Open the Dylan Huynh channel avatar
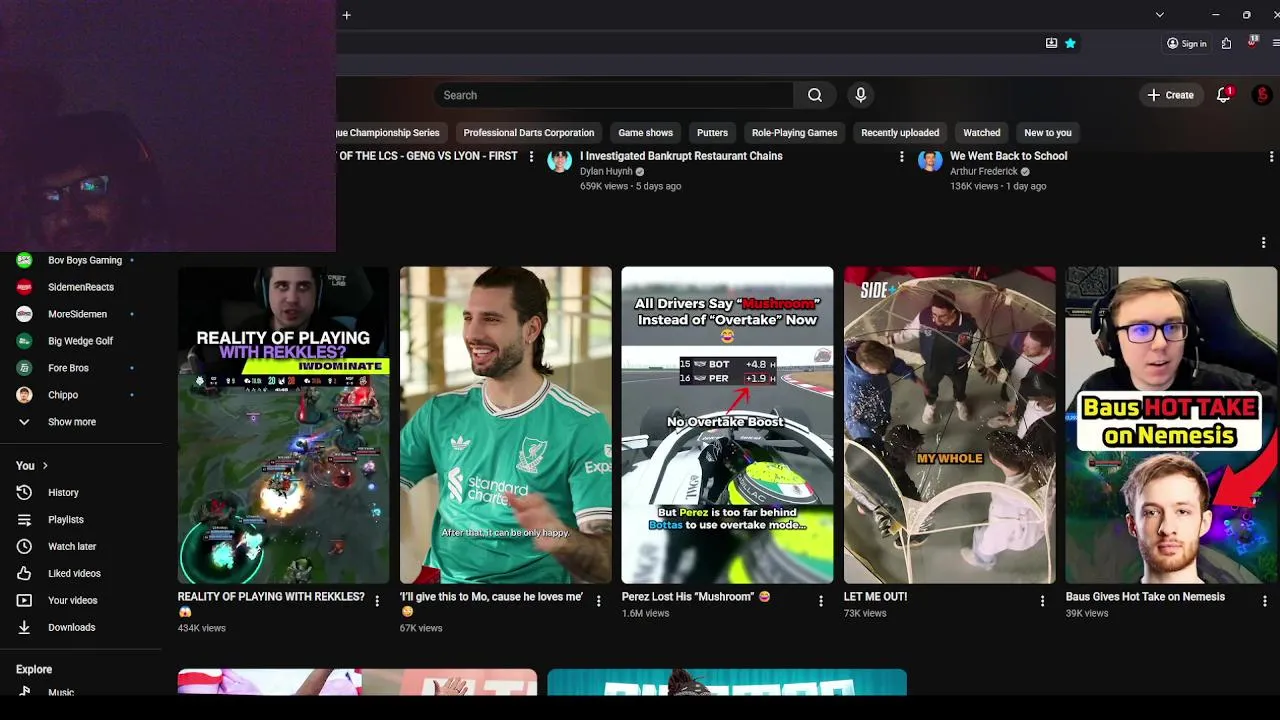1280x720 pixels. (559, 160)
